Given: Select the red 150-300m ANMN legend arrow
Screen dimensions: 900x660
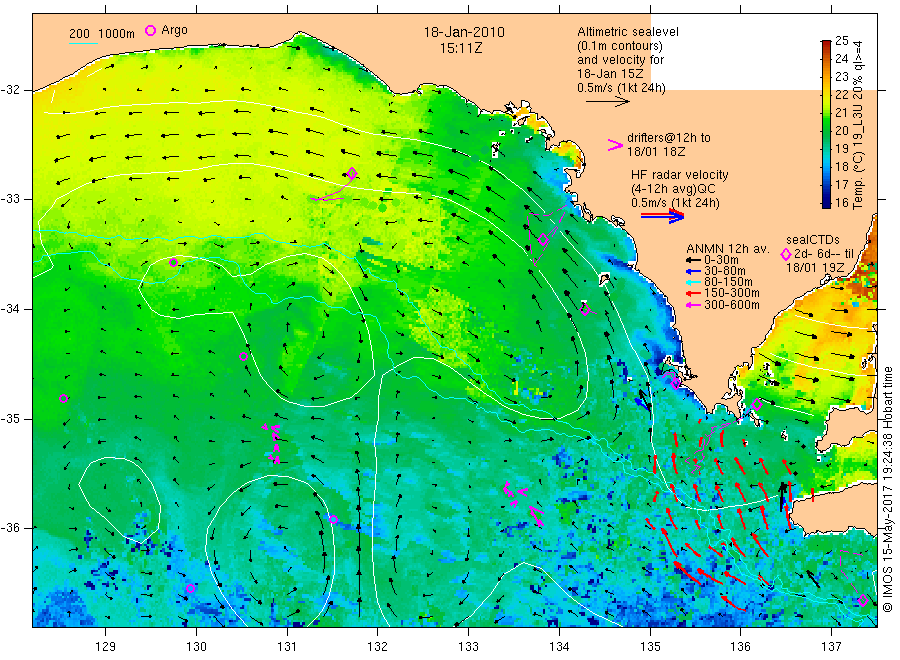Looking at the screenshot, I should 693,294.
